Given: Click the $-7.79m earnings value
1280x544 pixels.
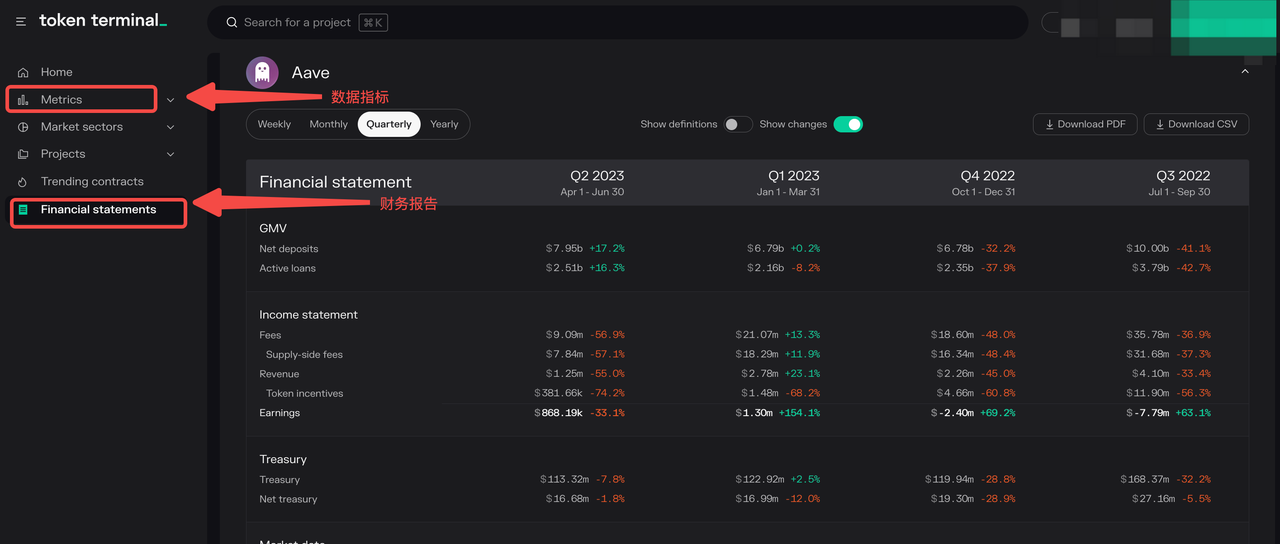Looking at the screenshot, I should click(x=1148, y=413).
